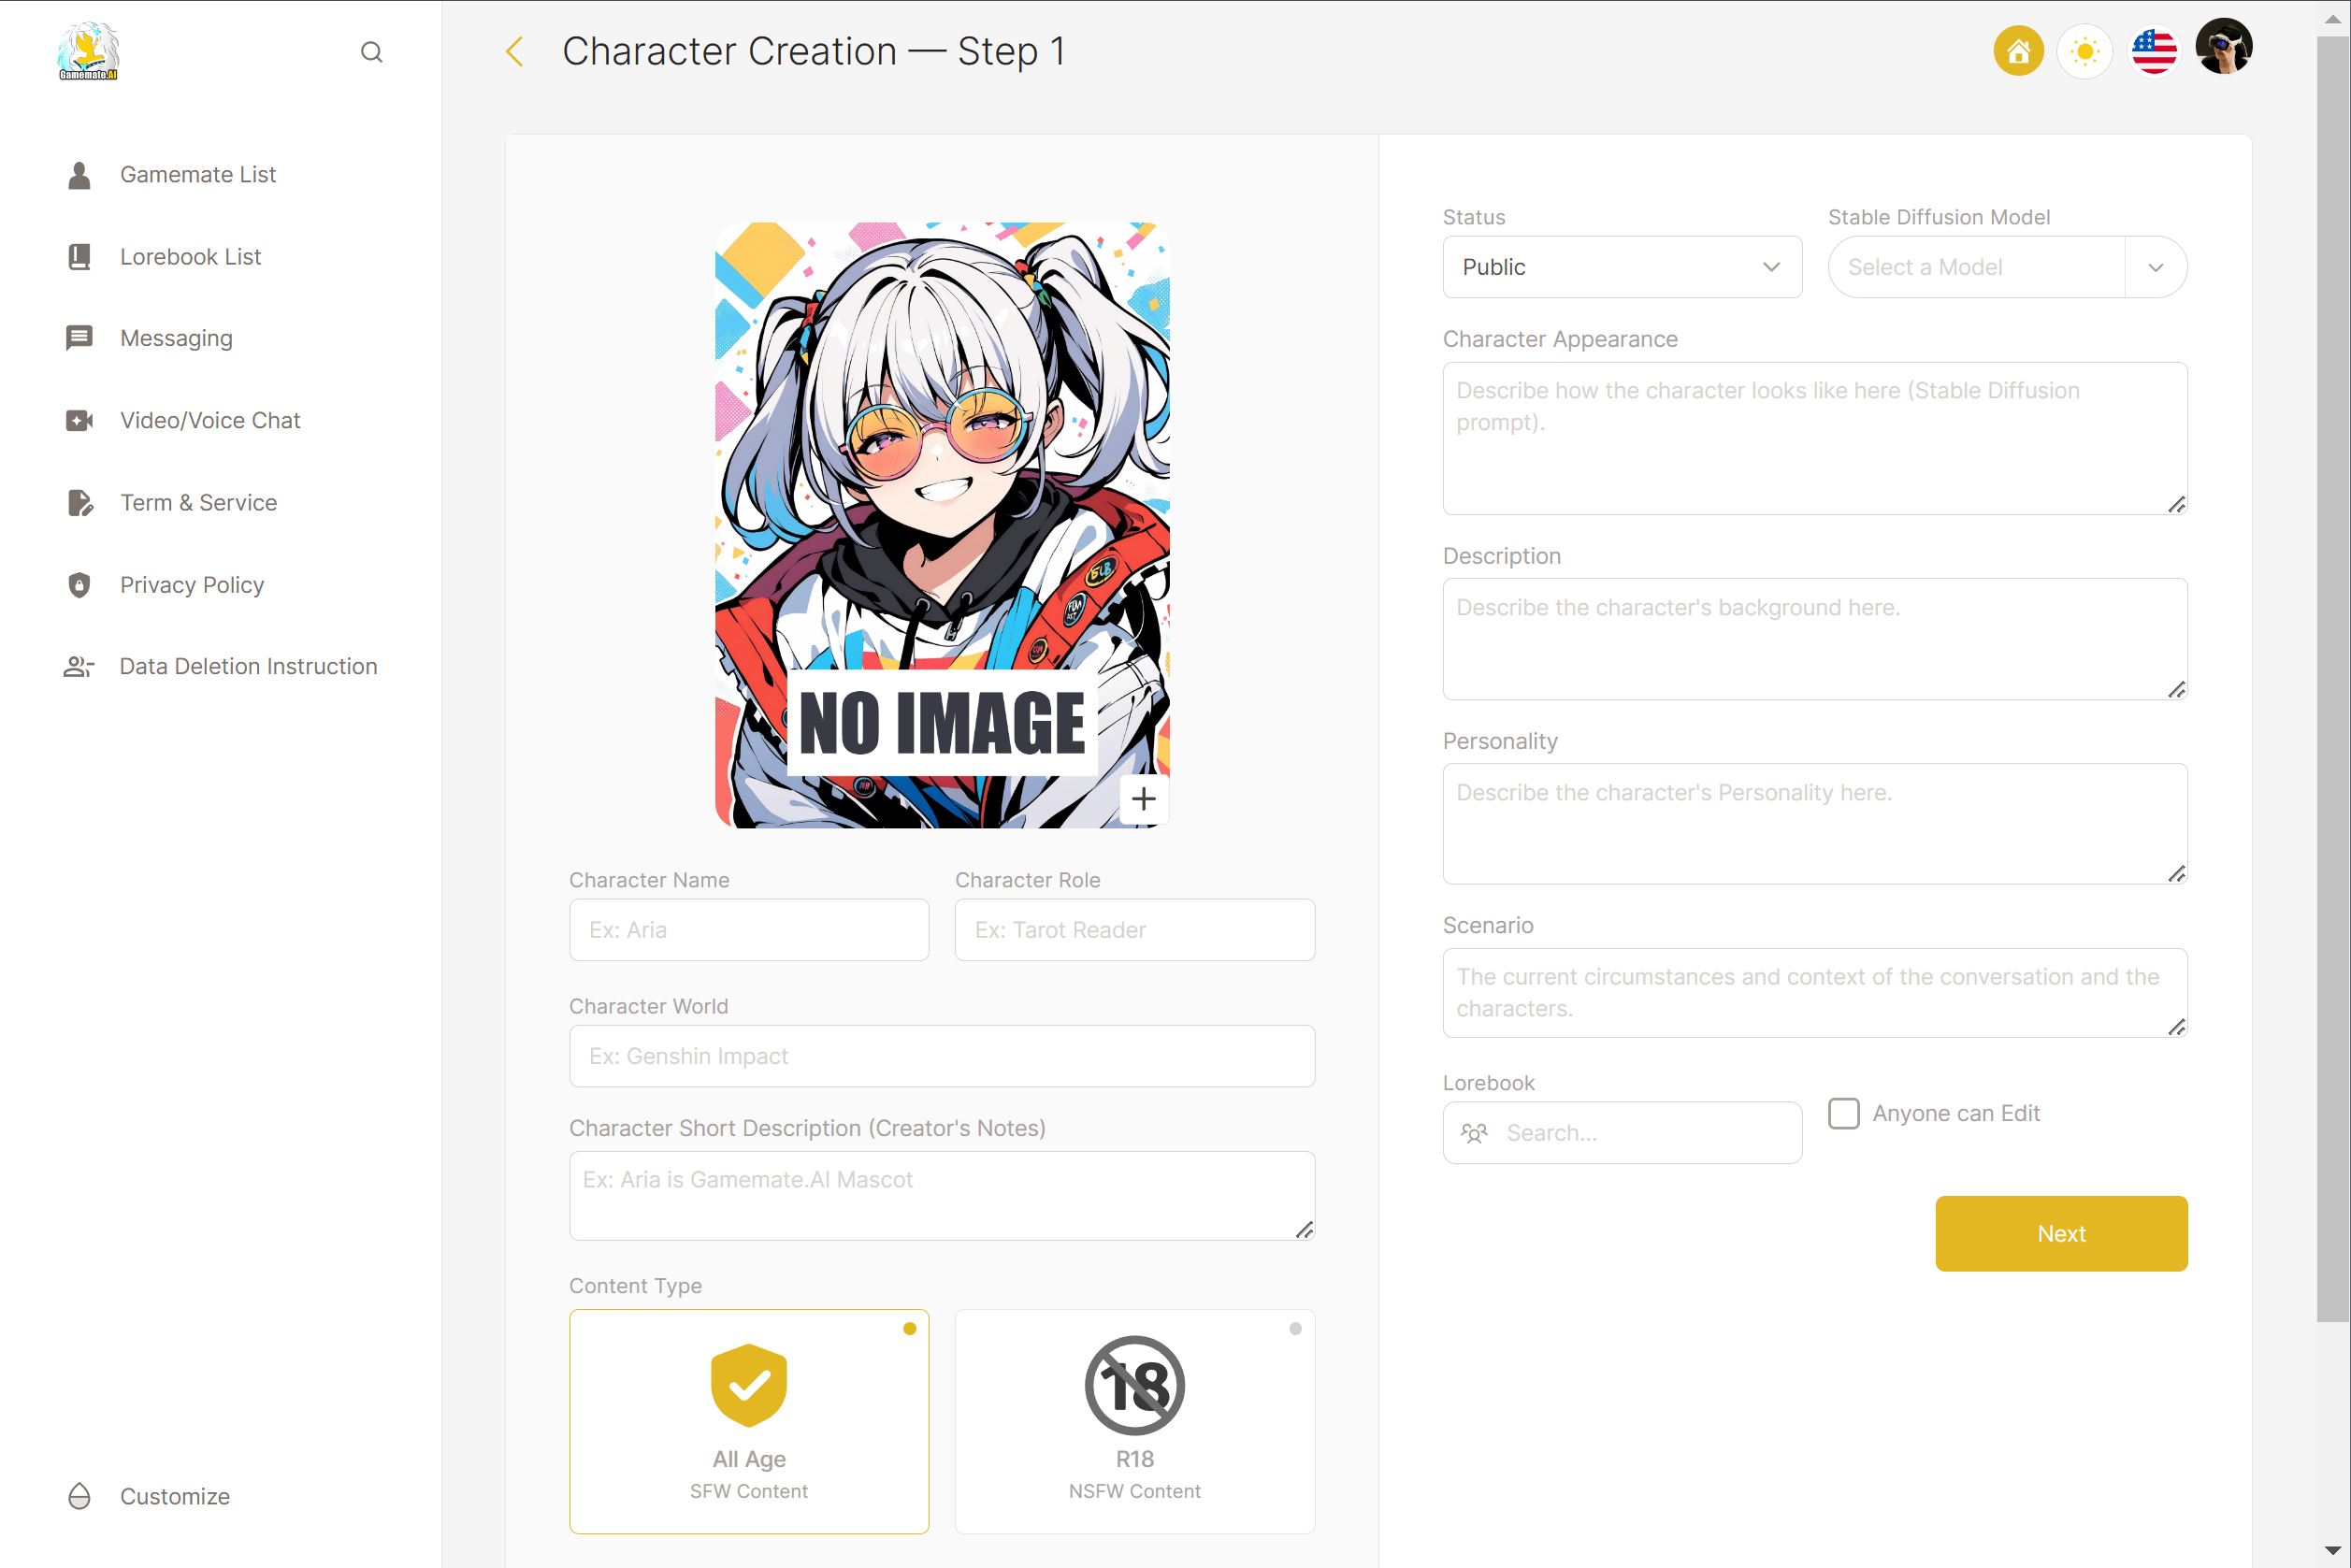Click the plus icon to add image

1143,799
